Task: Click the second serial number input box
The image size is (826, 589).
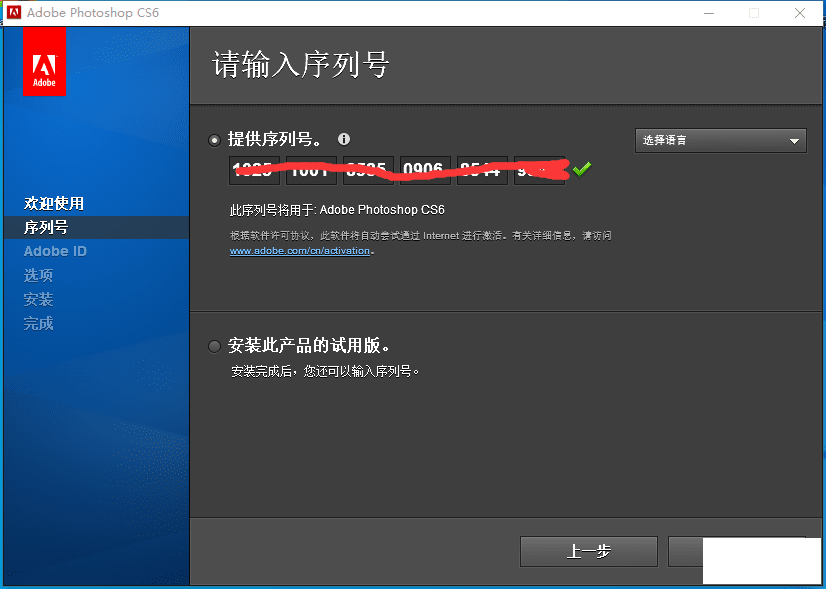Action: click(311, 170)
